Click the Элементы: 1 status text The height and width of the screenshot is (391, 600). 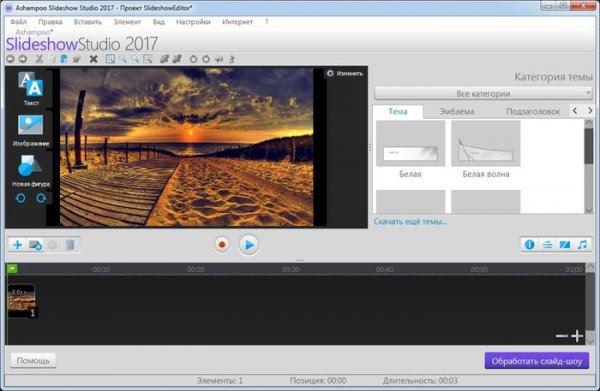click(x=220, y=381)
